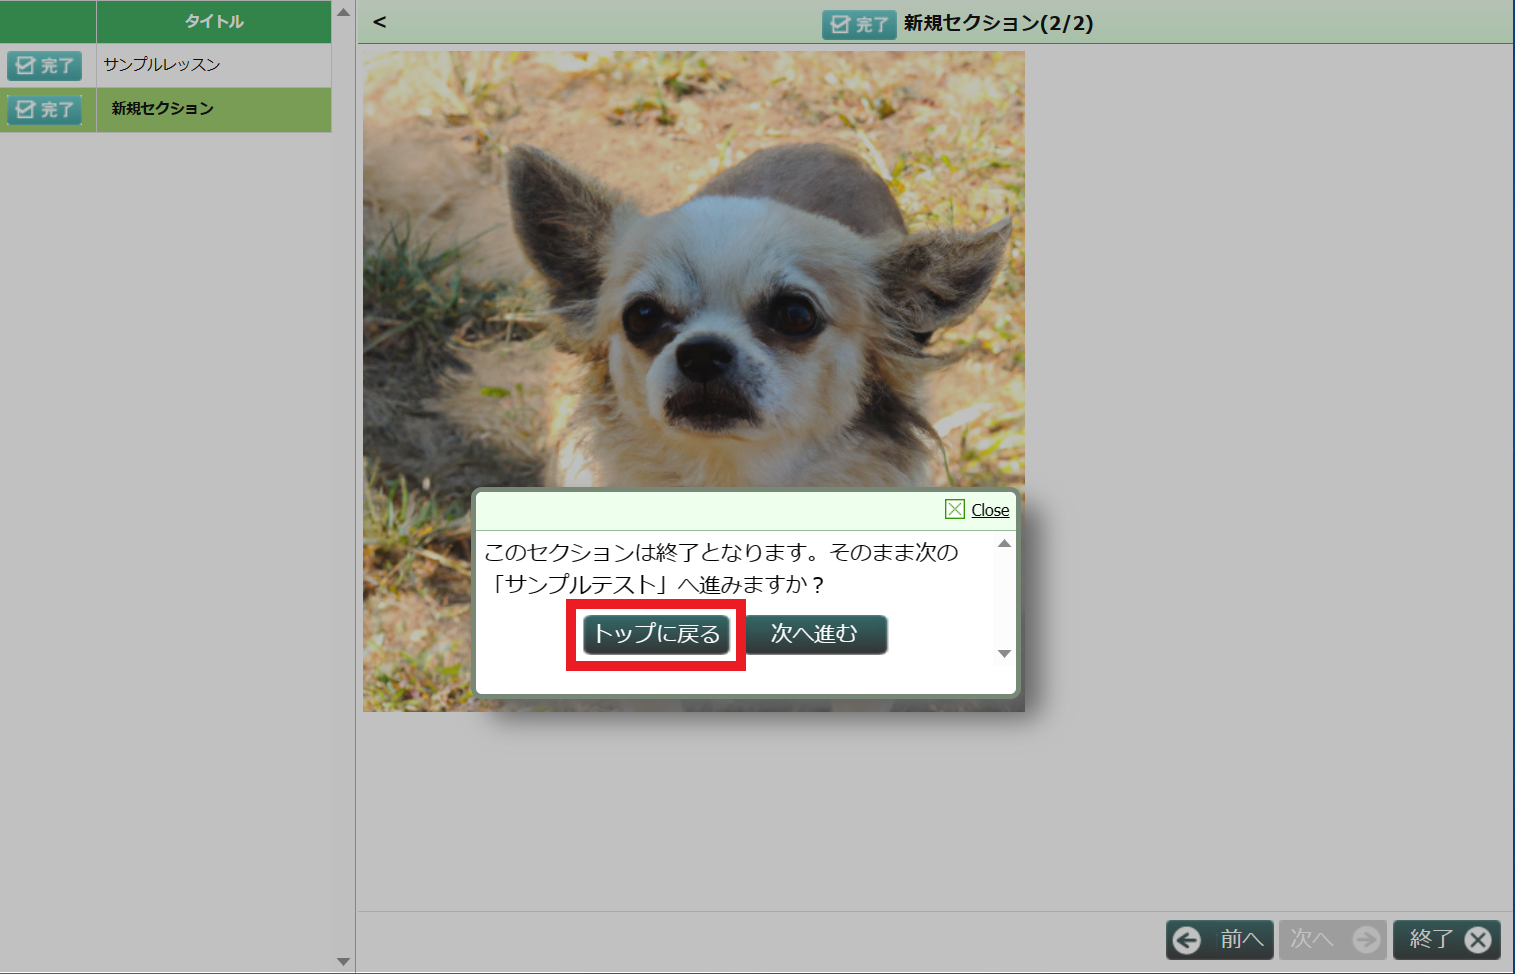Image resolution: width=1515 pixels, height=974 pixels.
Task: Click the タイトル column header
Action: coord(214,21)
